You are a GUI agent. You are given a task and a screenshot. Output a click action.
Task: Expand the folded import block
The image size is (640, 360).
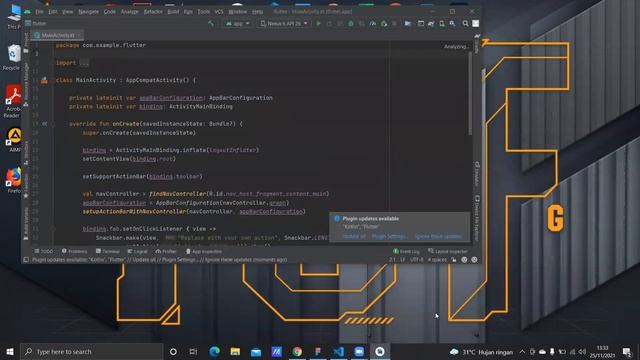pyautogui.click(x=84, y=63)
